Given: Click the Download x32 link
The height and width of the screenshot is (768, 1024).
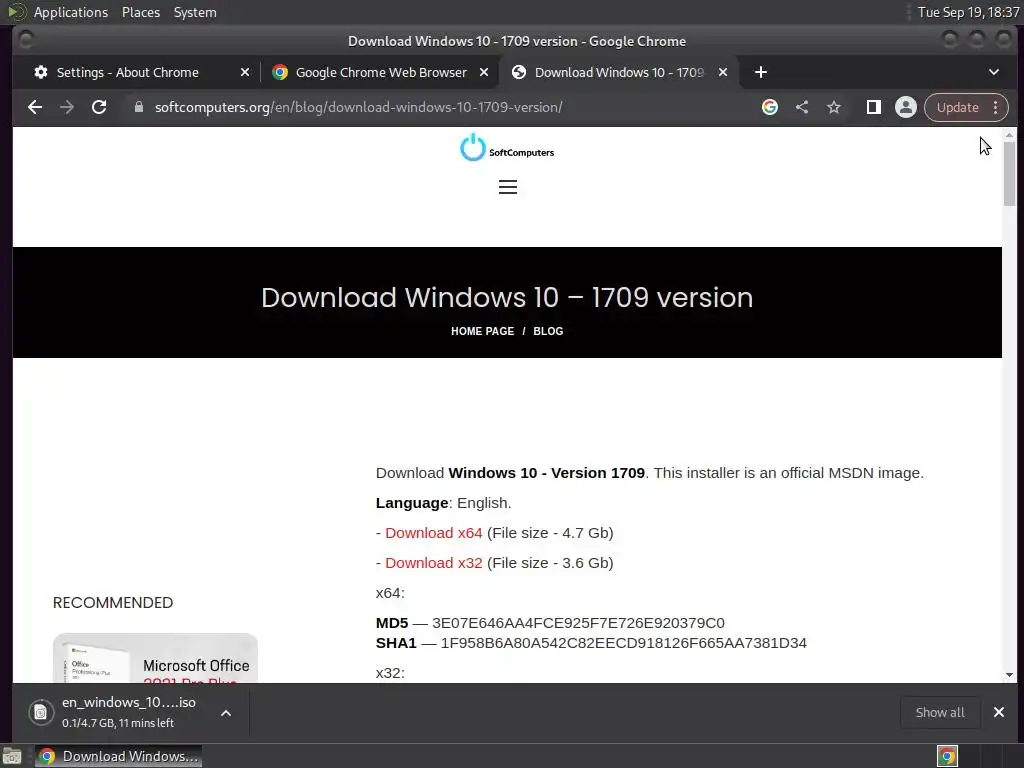Looking at the screenshot, I should 434,563.
